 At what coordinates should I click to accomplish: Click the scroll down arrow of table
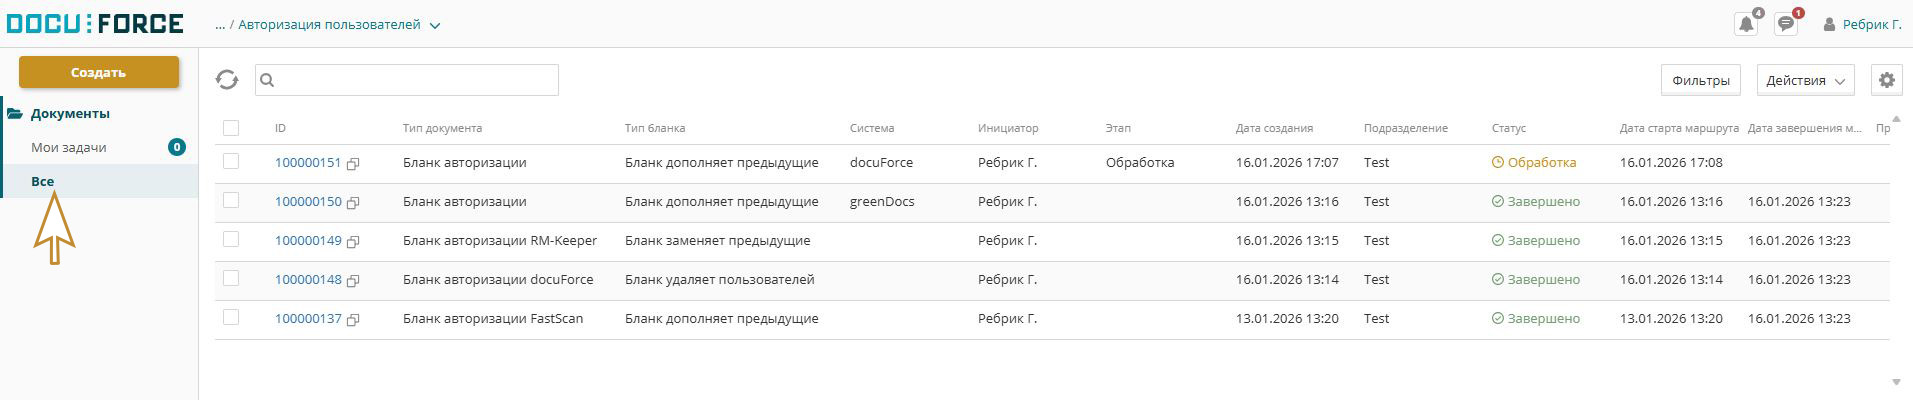point(1896,382)
